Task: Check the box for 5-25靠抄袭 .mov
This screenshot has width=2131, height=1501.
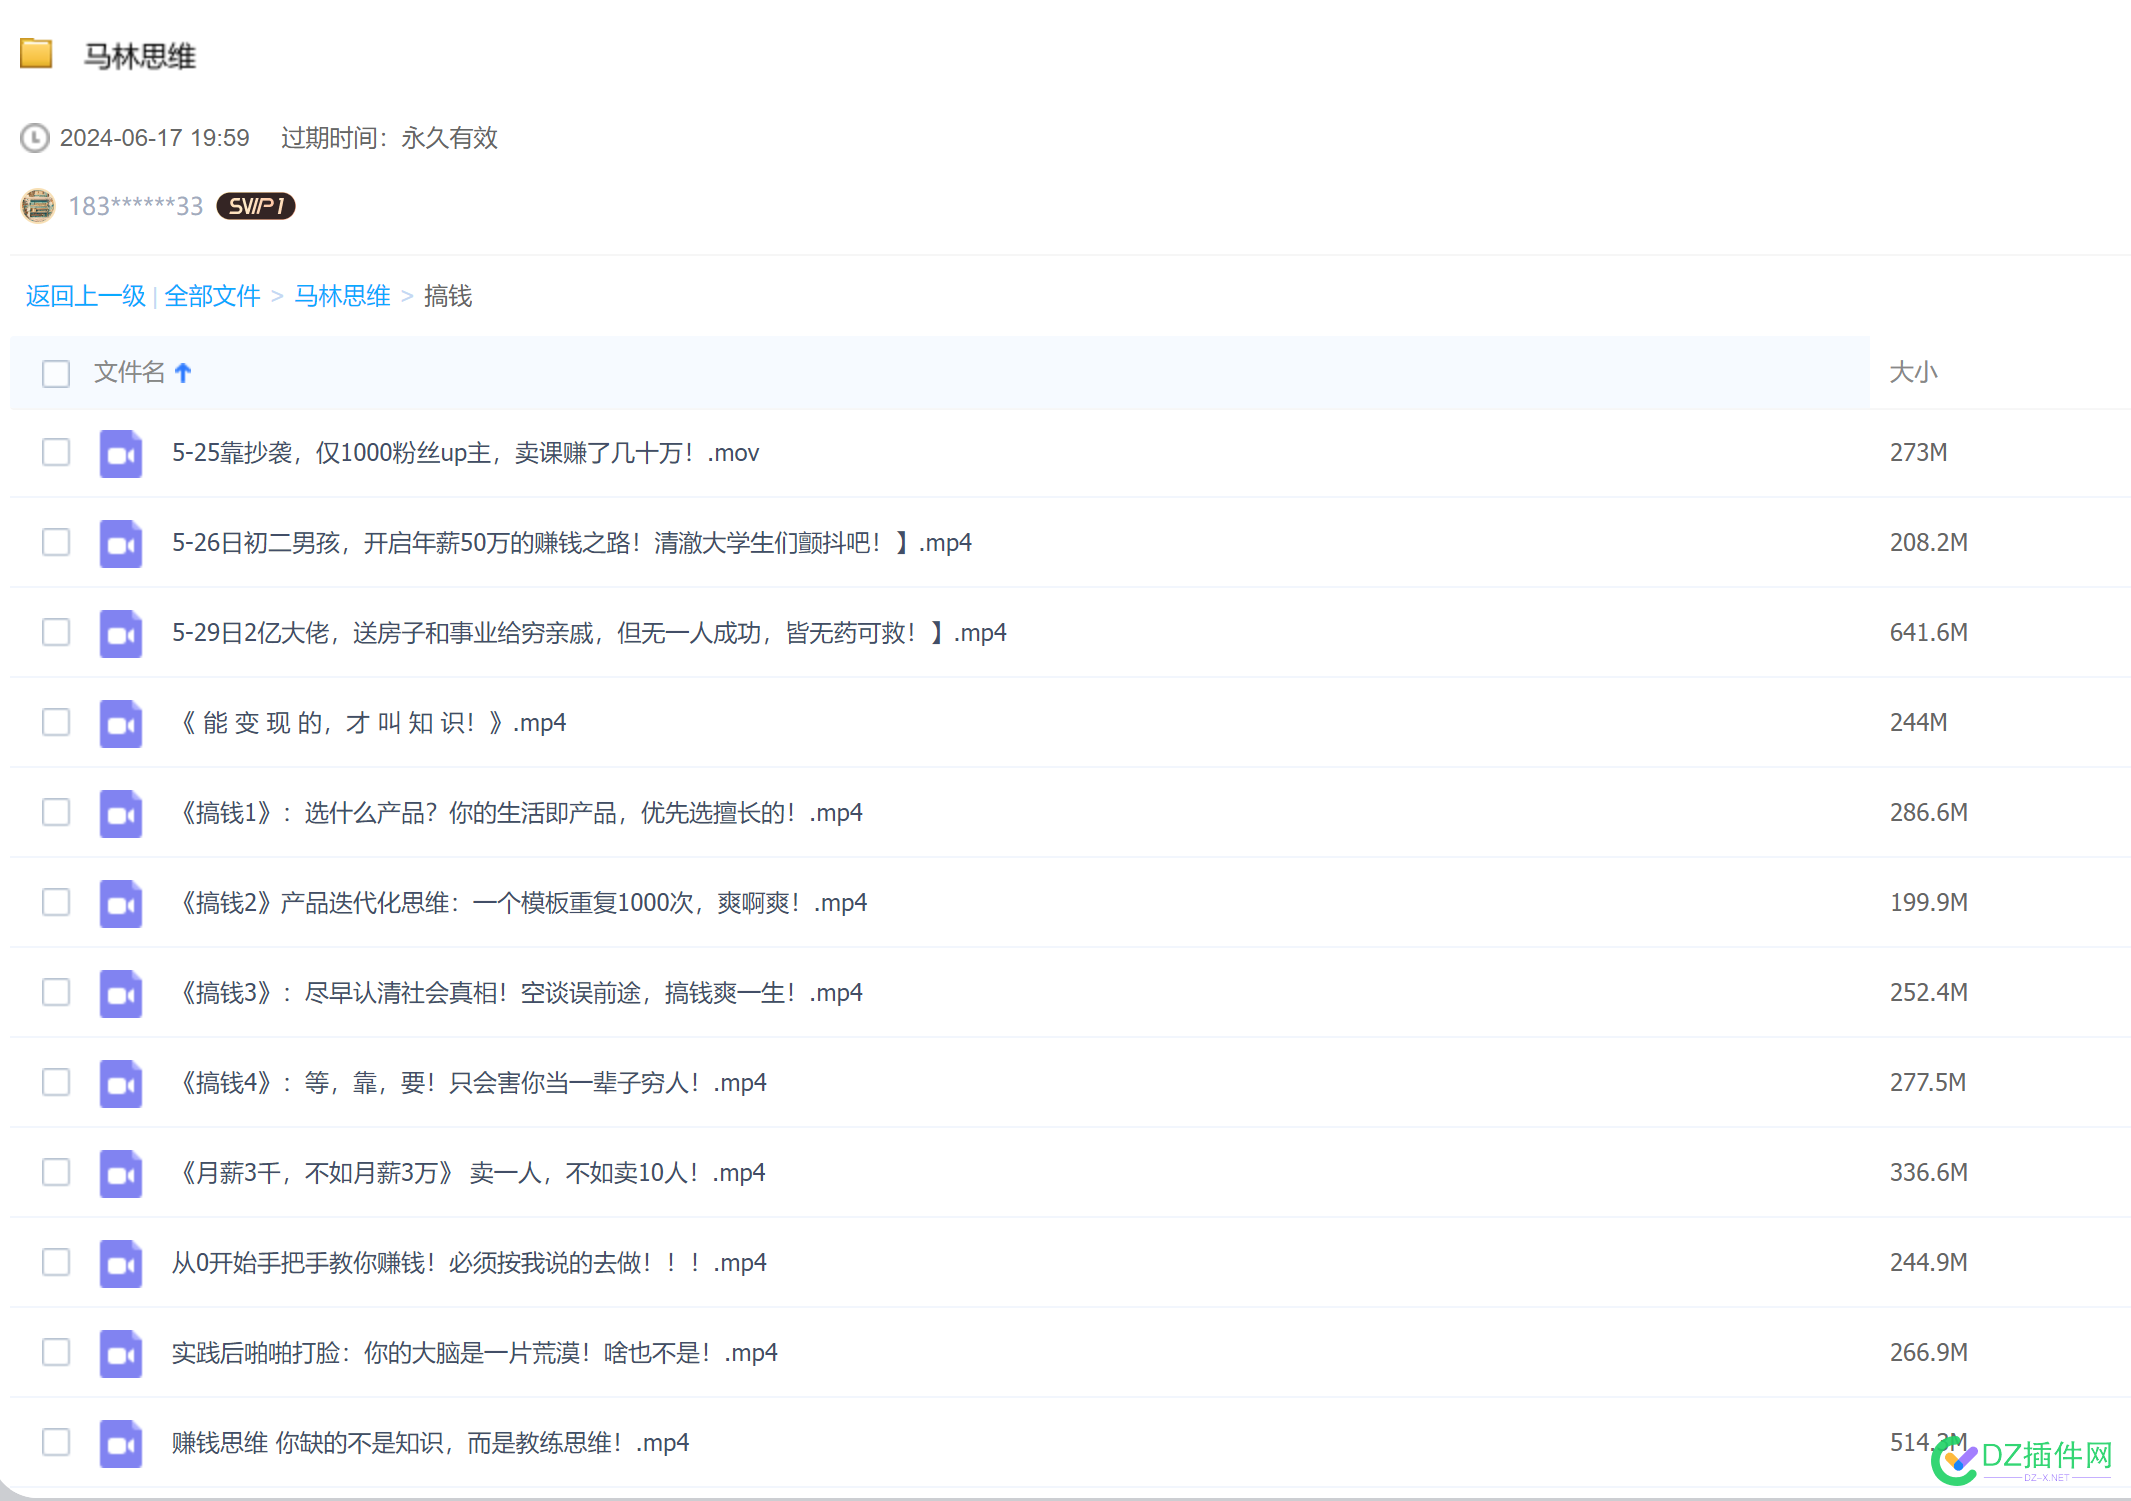Action: coord(56,452)
